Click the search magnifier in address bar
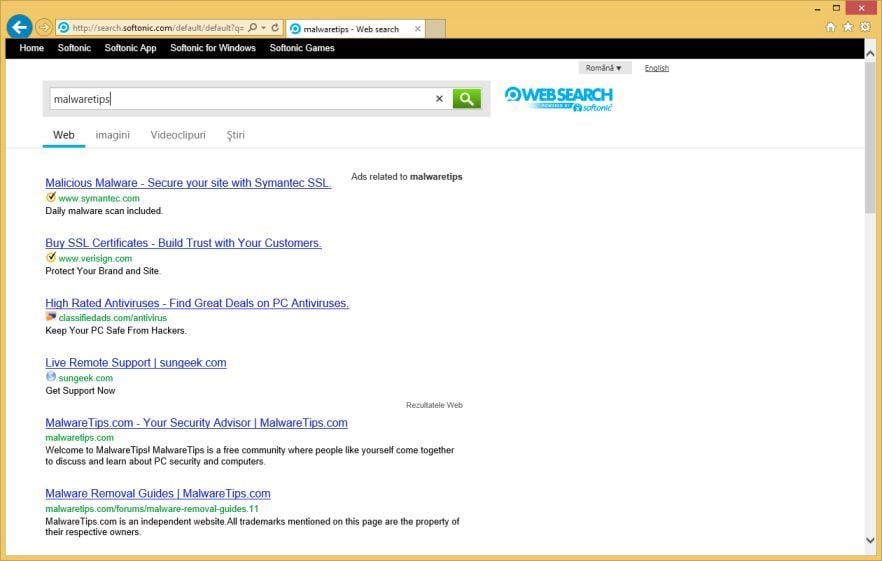882x561 pixels. (253, 28)
